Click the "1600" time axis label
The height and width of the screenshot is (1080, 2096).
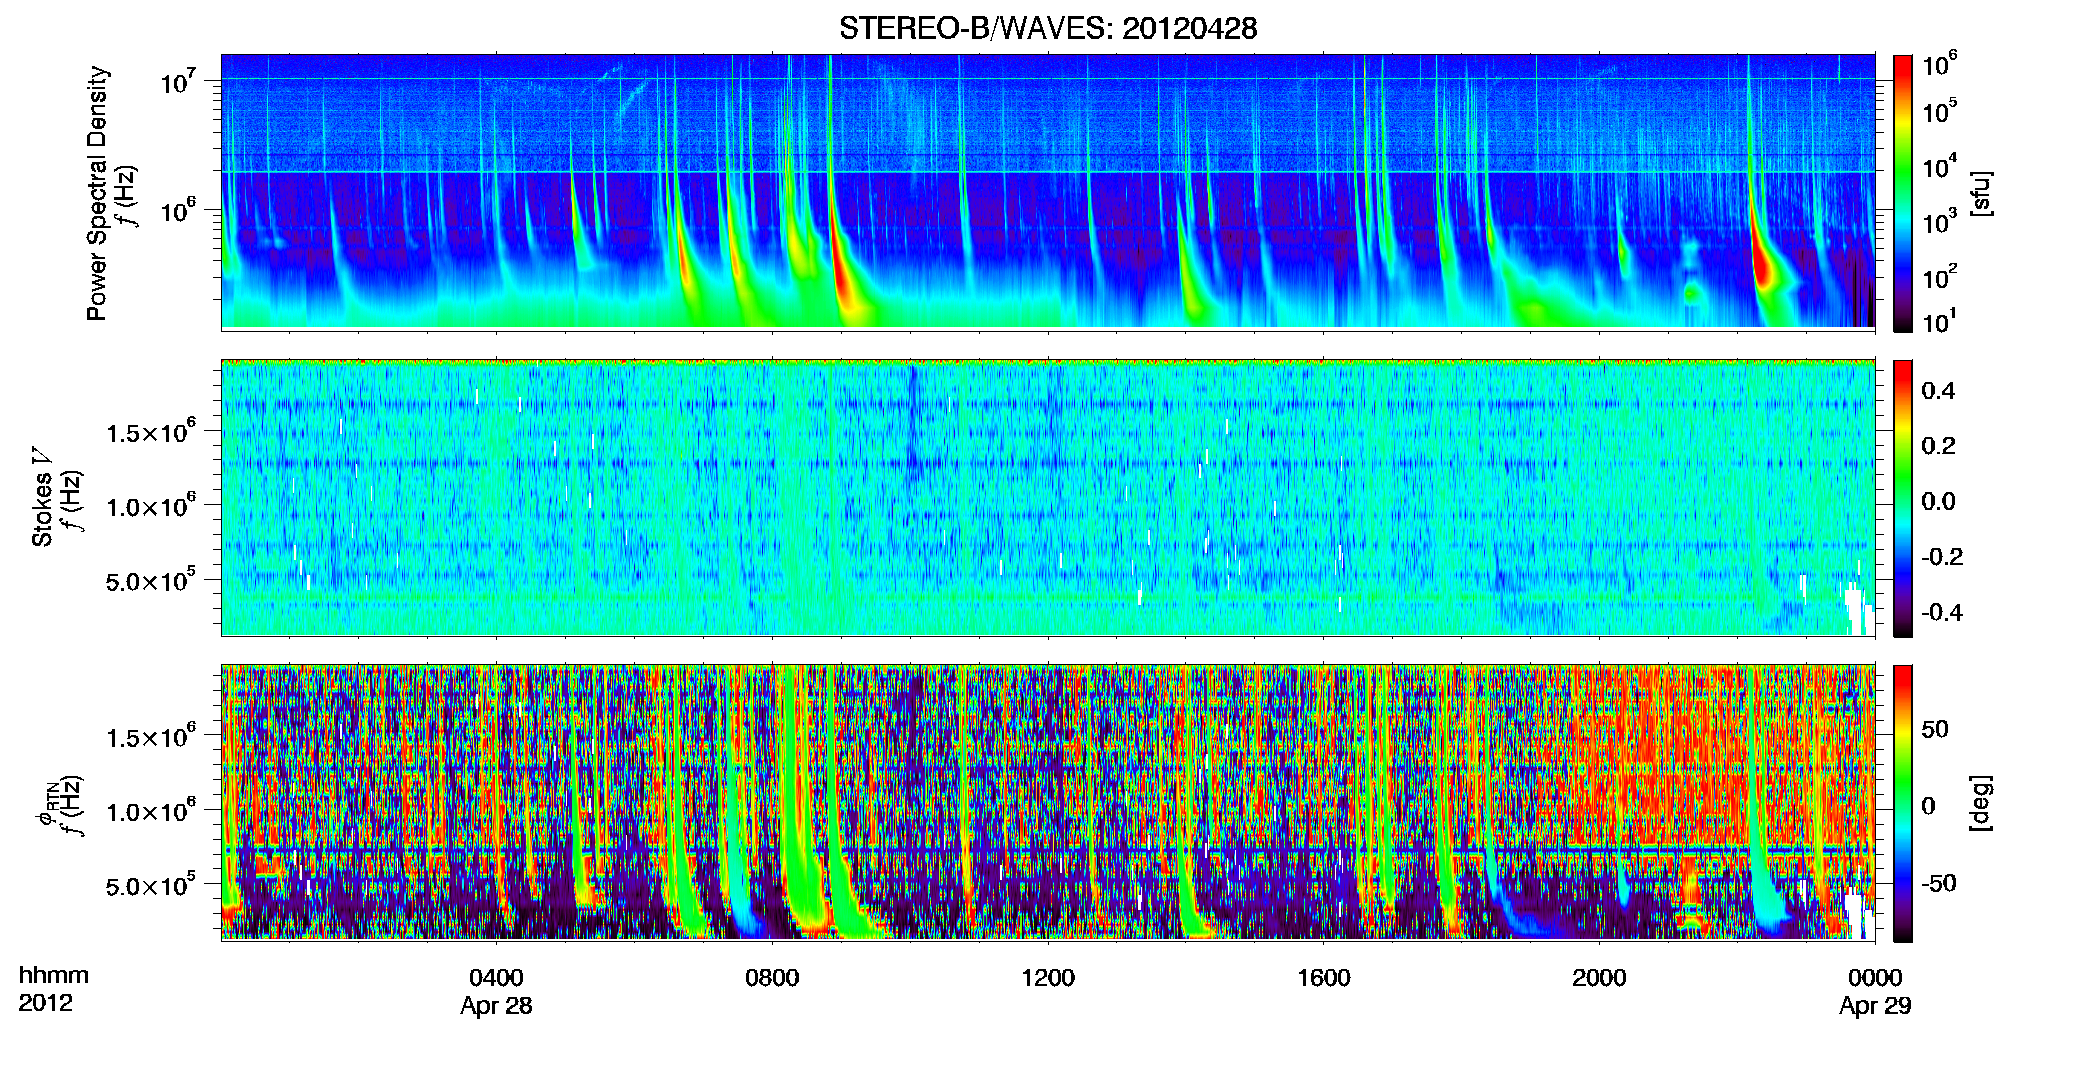click(x=1324, y=978)
